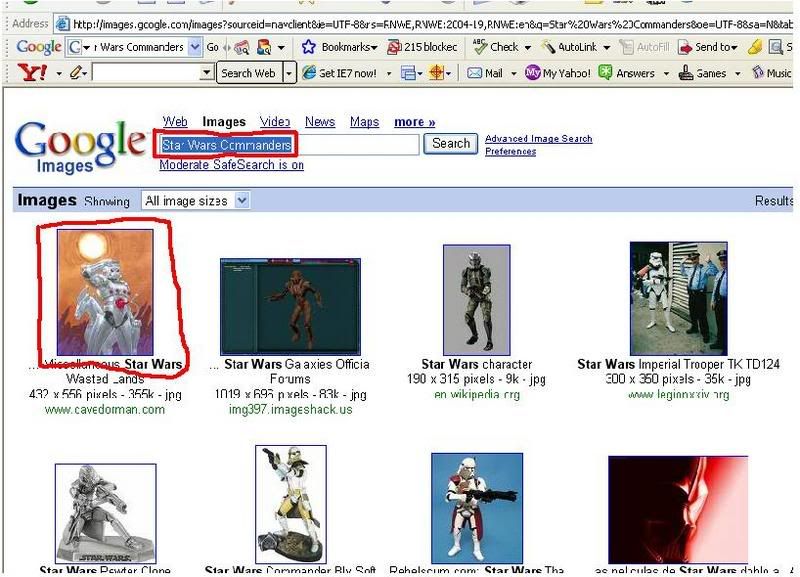Viewport: 800px width, 577px height.
Task: Expand the Mail dropdown arrow
Action: [514, 74]
